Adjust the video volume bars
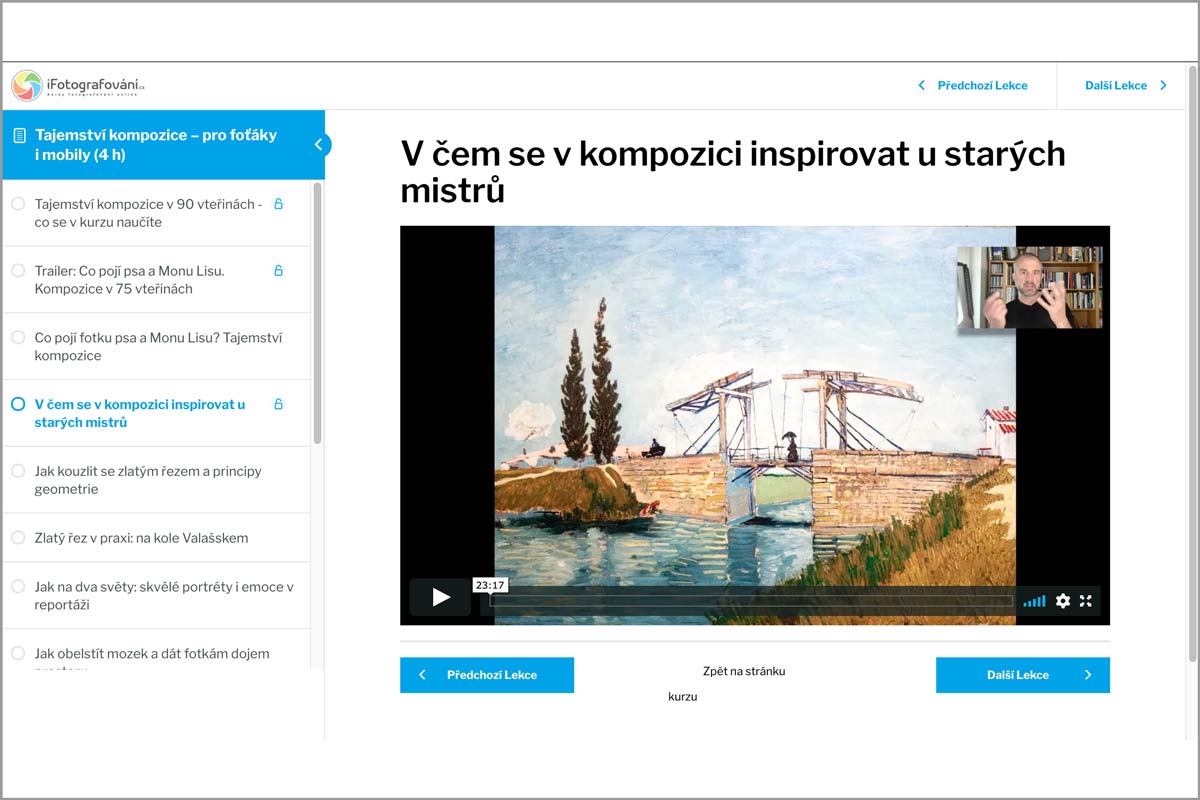The image size is (1200, 800). coord(1034,601)
